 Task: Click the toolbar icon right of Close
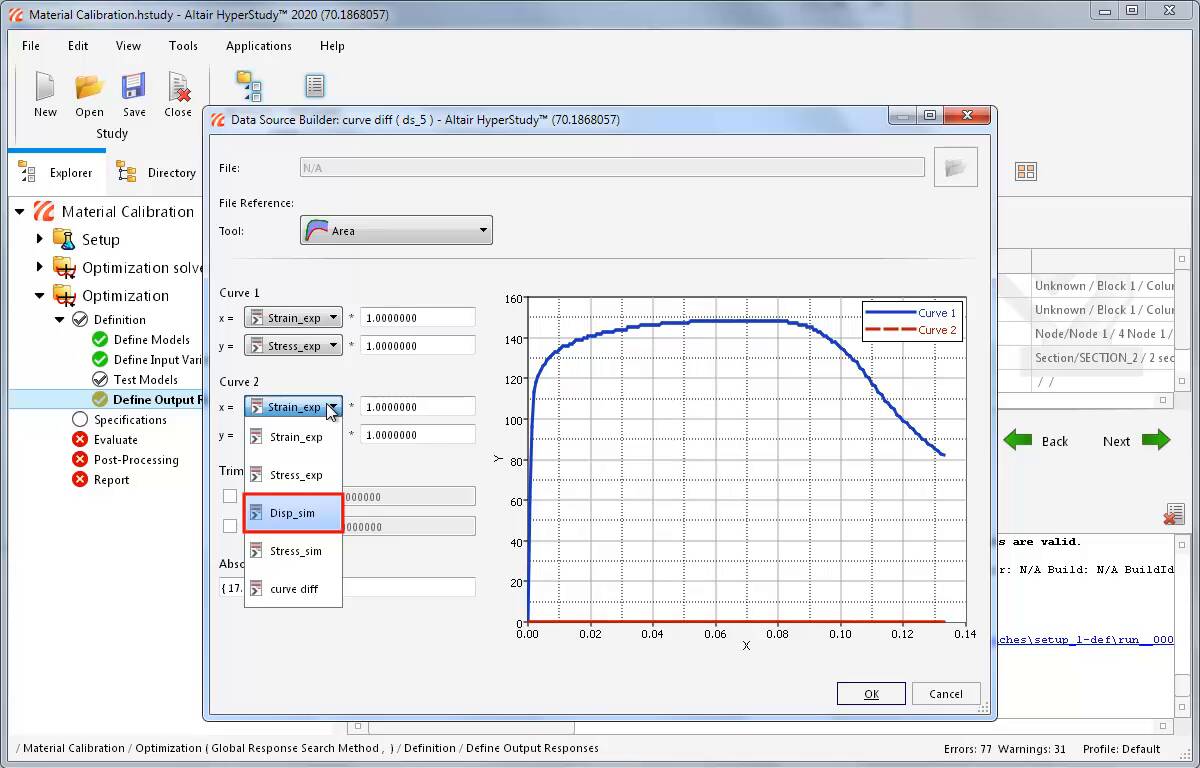click(x=248, y=86)
